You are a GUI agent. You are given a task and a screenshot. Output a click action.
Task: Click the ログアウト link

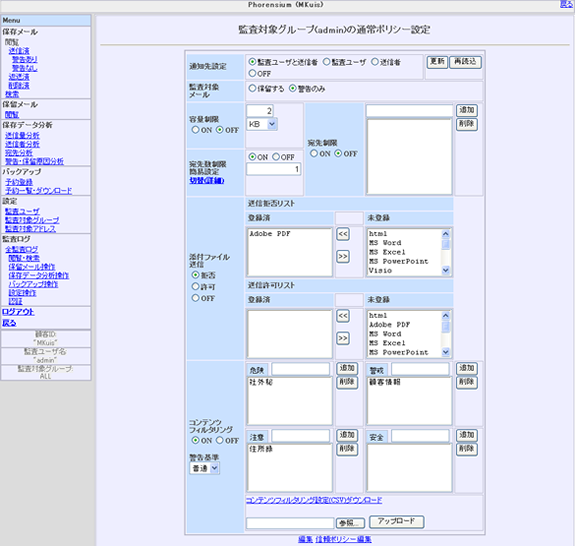[x=18, y=312]
